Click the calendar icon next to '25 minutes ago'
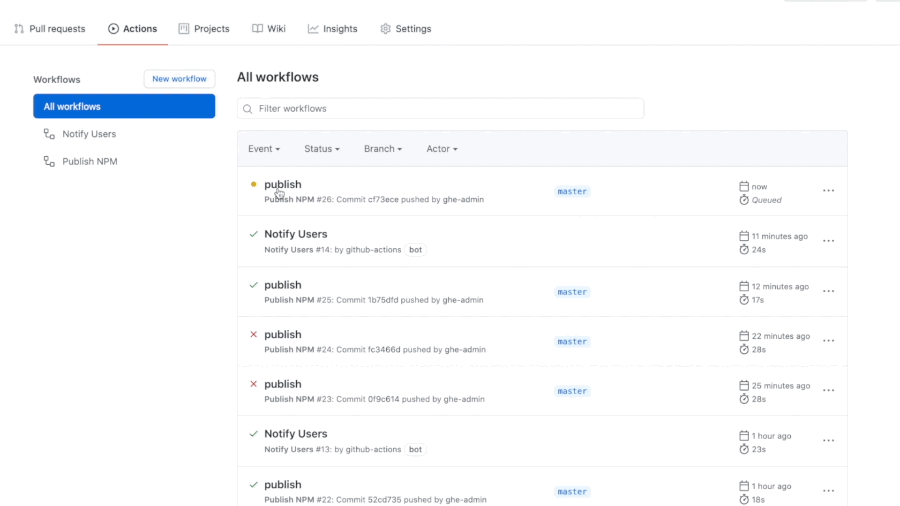The width and height of the screenshot is (900, 506). click(744, 386)
